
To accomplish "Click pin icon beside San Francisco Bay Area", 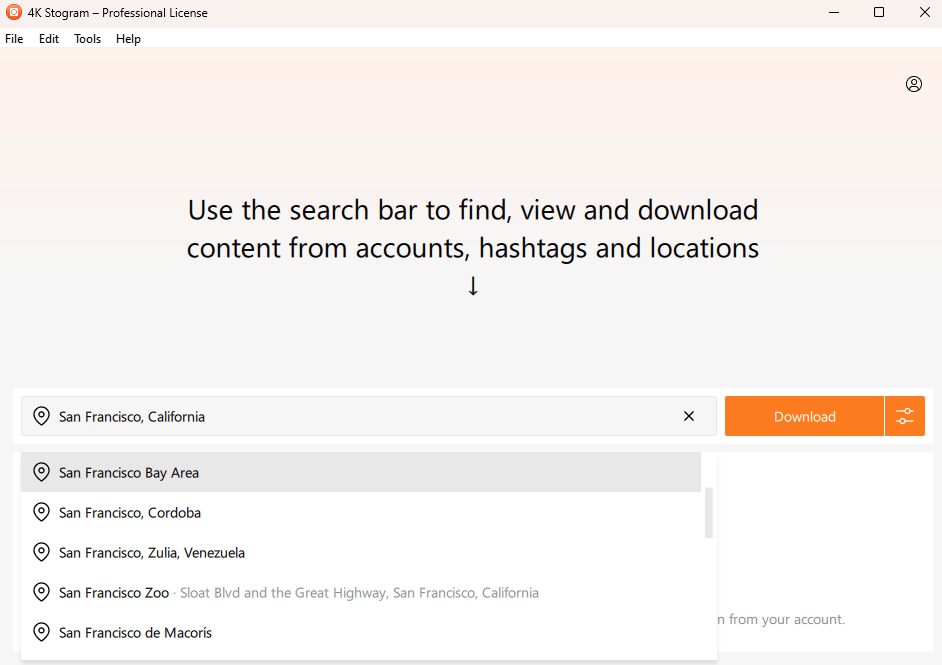I will 41,472.
